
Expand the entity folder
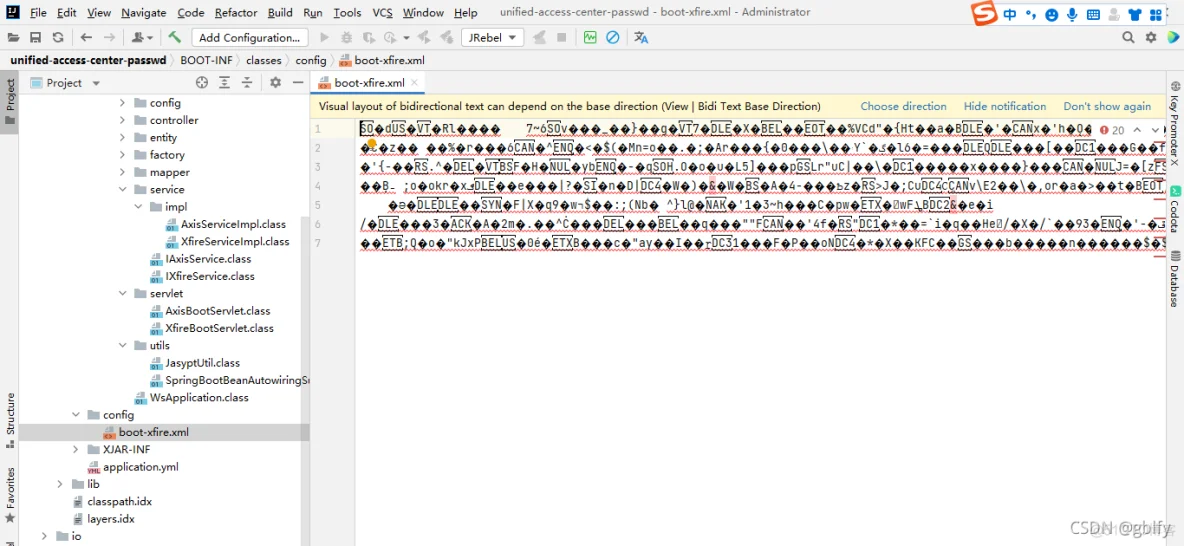122,137
